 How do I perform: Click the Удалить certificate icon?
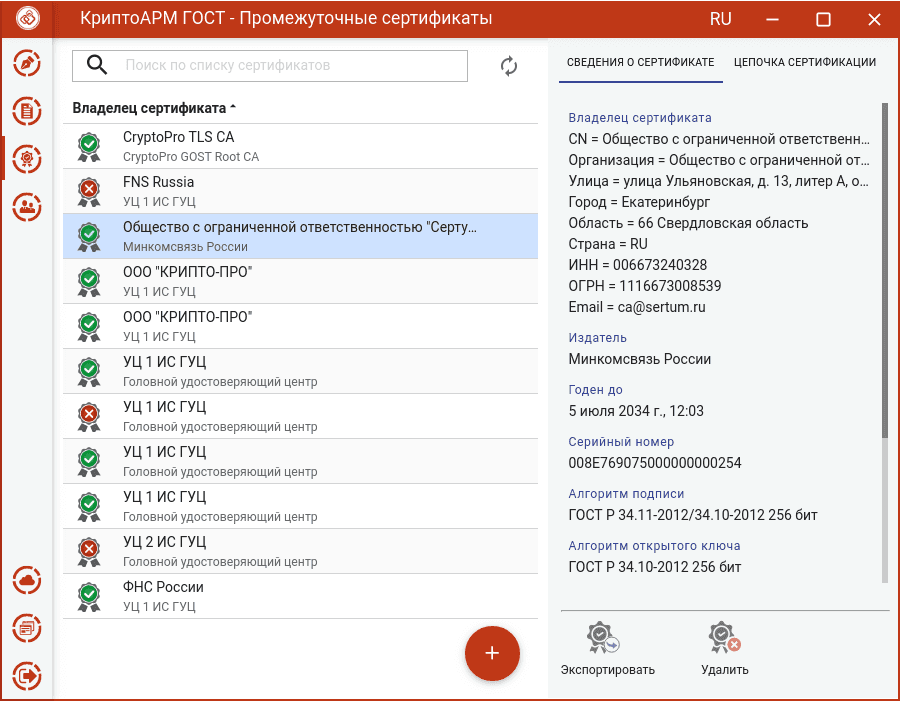click(724, 637)
